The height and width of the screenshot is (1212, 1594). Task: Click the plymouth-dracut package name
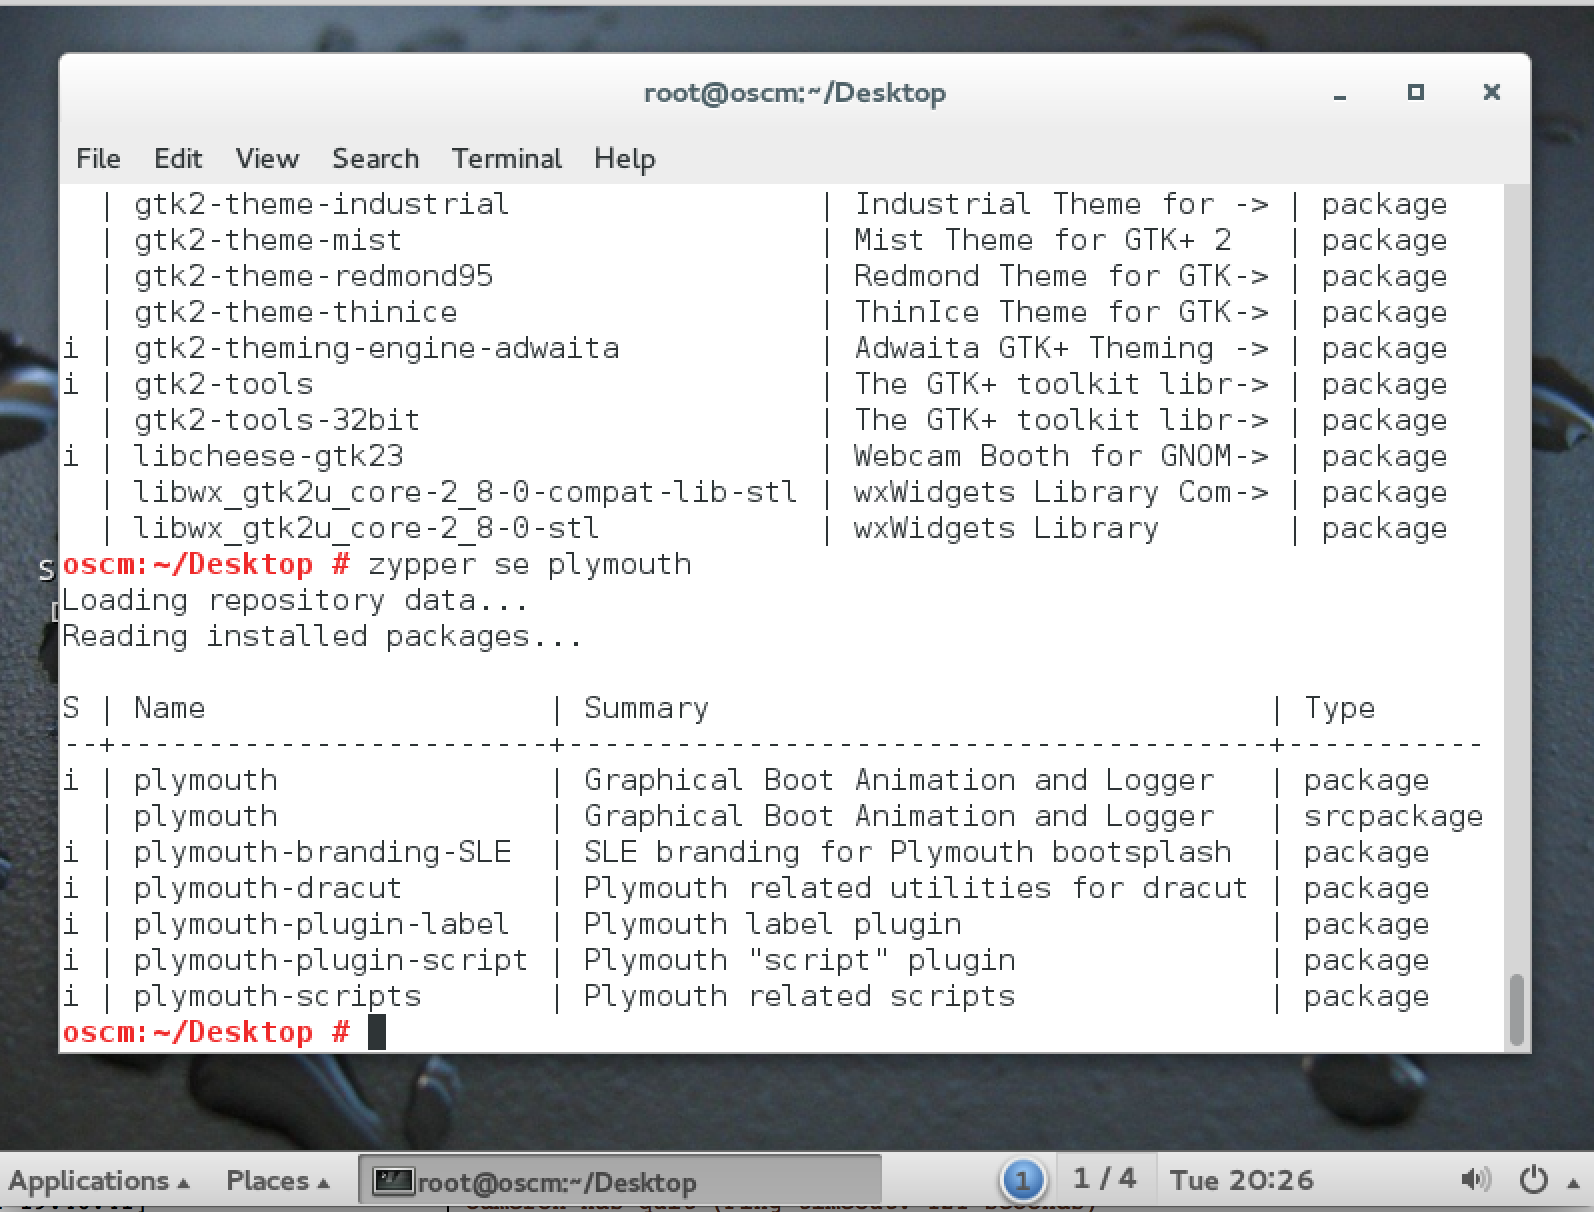pos(267,888)
